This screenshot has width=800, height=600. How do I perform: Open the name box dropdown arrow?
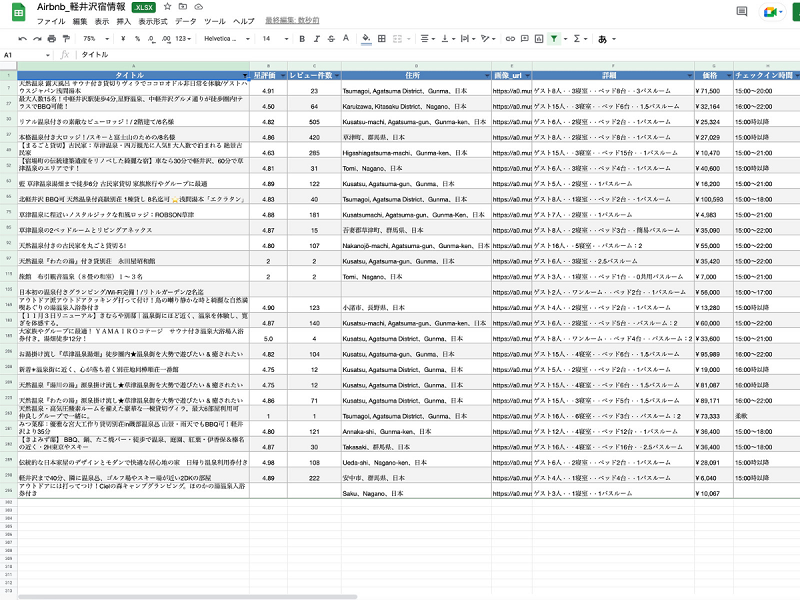coord(47,55)
